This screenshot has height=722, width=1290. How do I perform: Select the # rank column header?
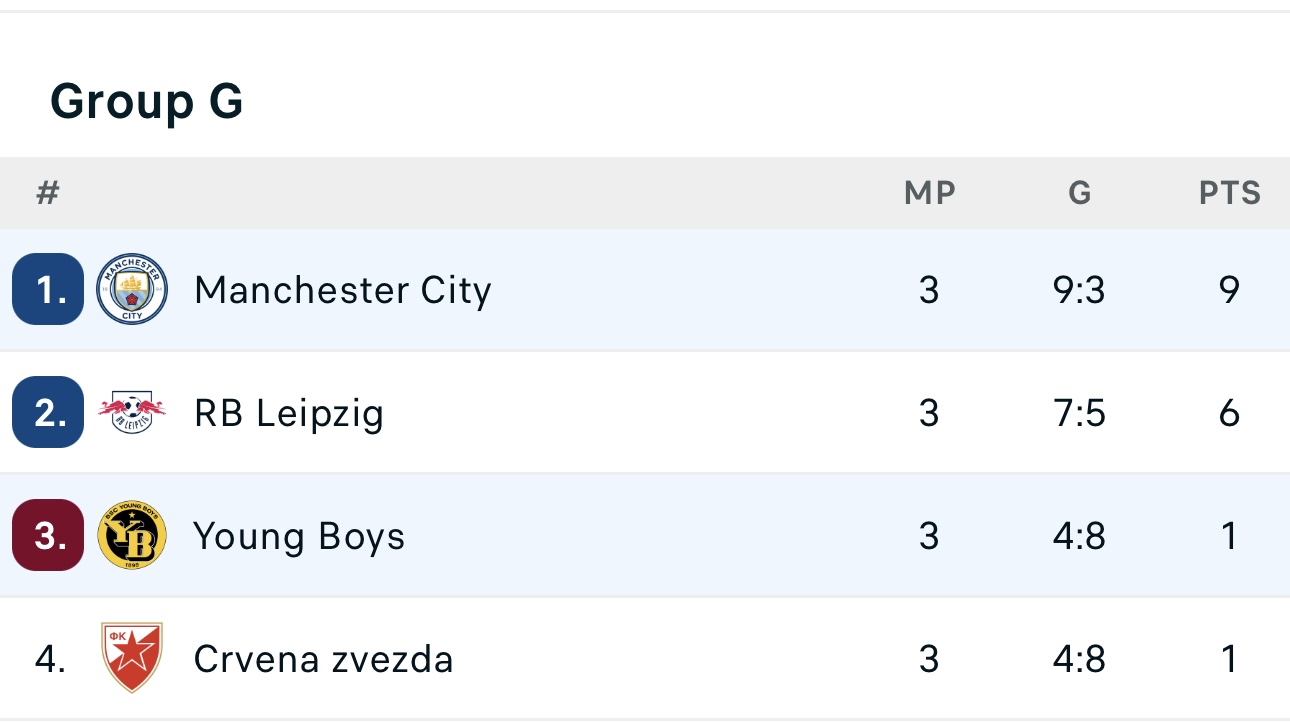[x=48, y=193]
